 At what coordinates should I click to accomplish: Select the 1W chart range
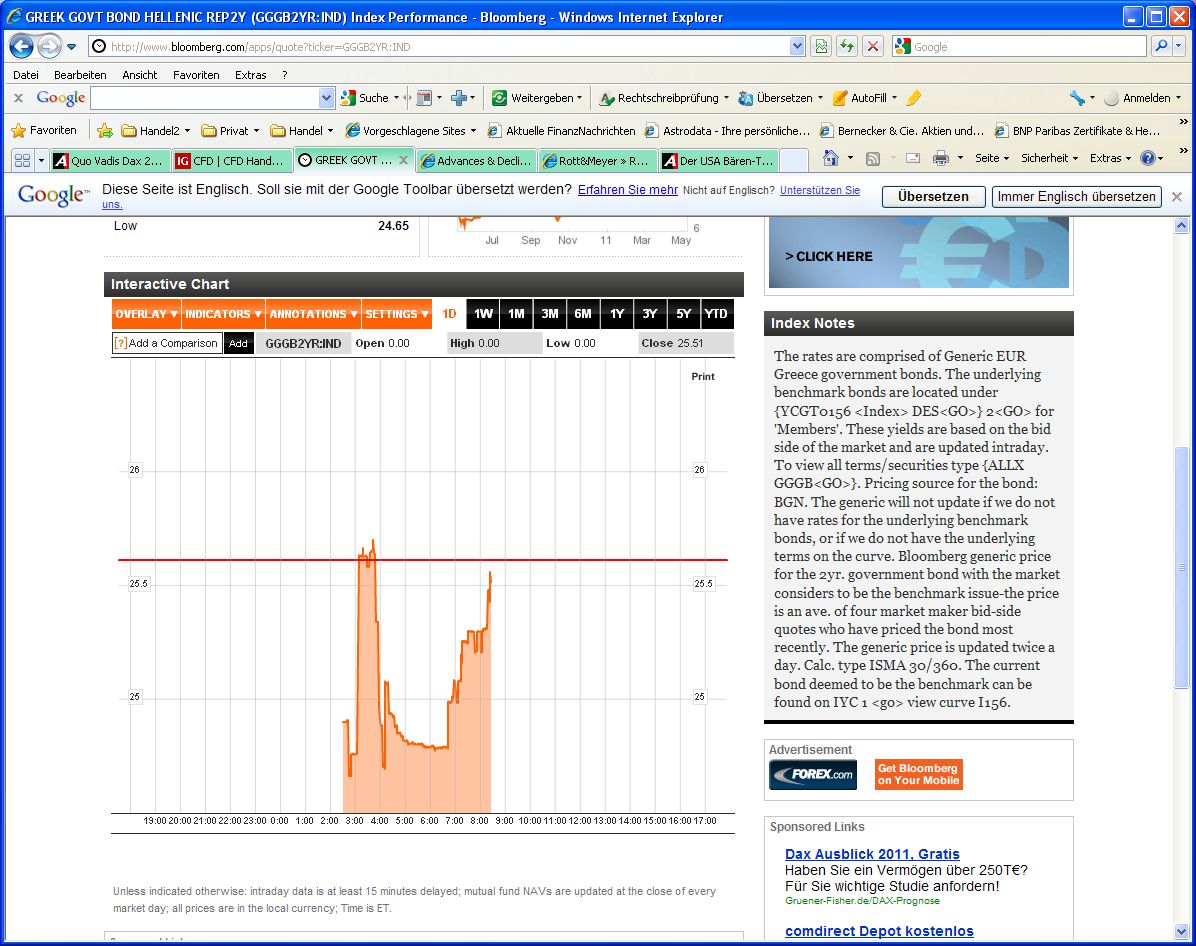[483, 314]
